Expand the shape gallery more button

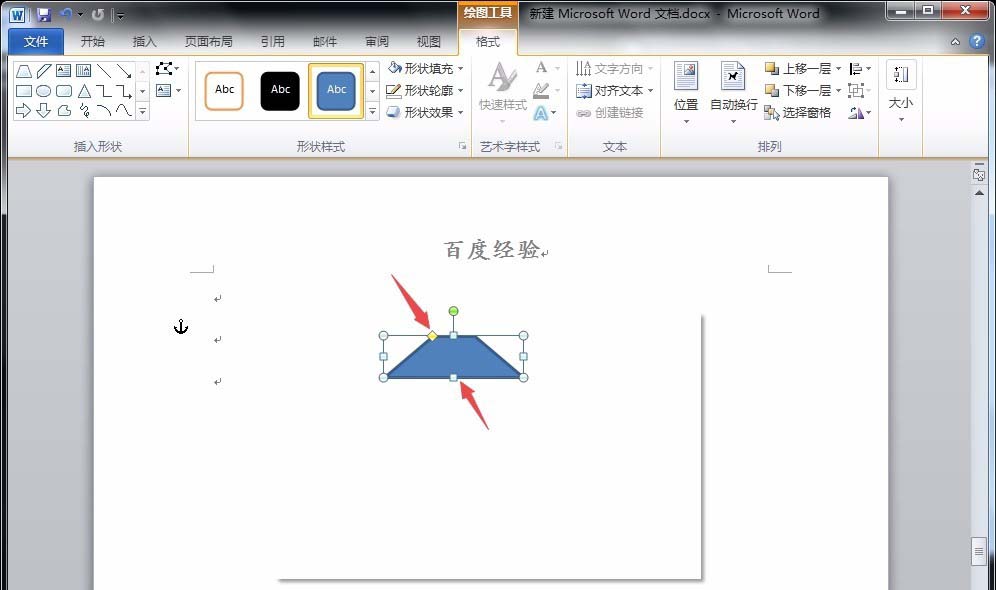(143, 112)
